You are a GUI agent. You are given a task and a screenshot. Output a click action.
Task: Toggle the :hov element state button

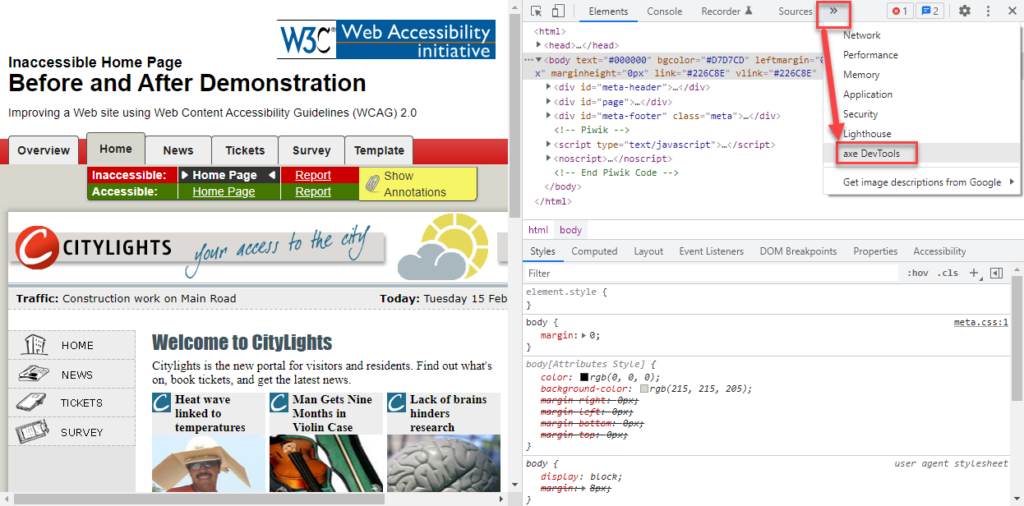click(917, 273)
